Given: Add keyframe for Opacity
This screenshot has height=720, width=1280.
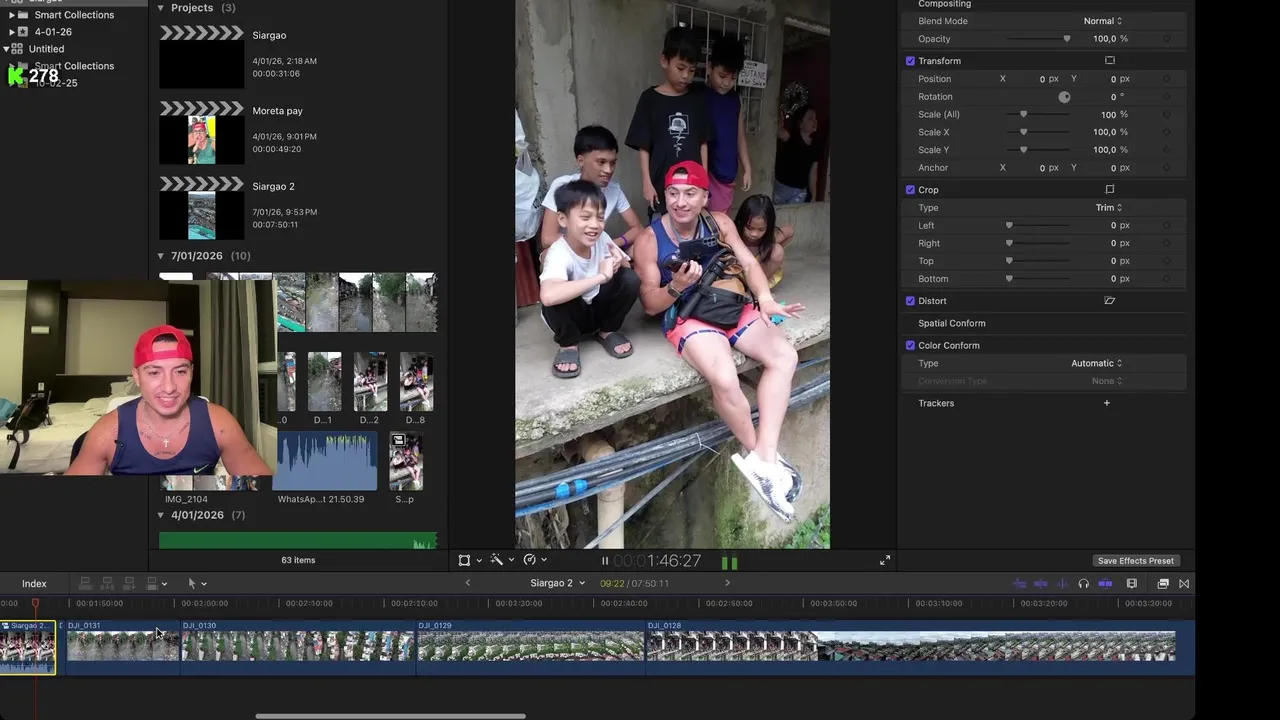Looking at the screenshot, I should coord(1166,39).
